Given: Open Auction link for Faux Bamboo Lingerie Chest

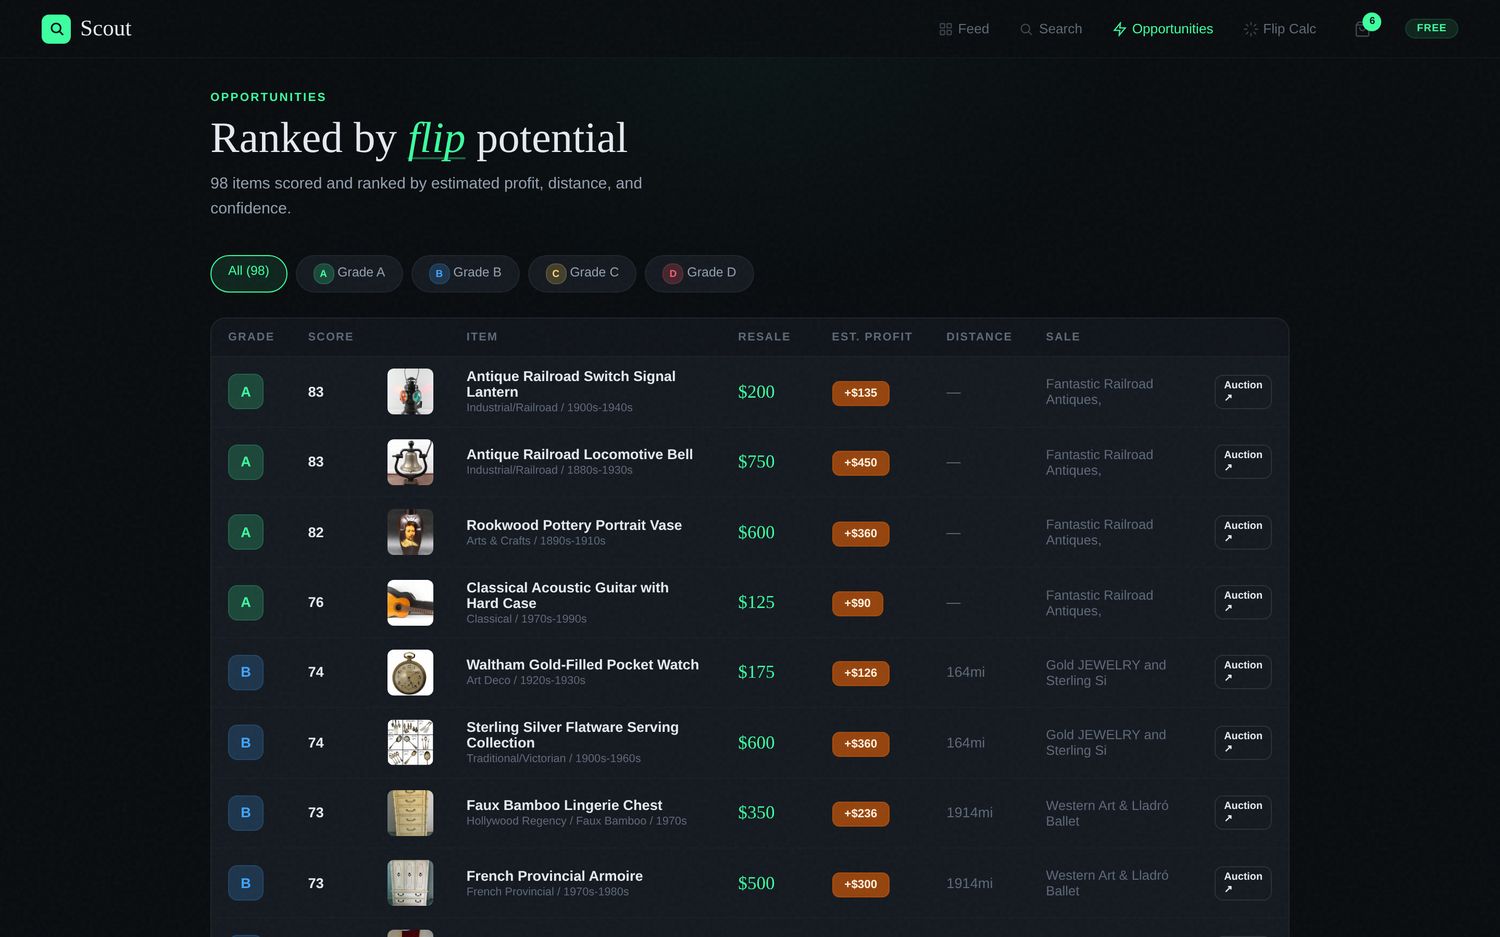Looking at the screenshot, I should (1243, 813).
